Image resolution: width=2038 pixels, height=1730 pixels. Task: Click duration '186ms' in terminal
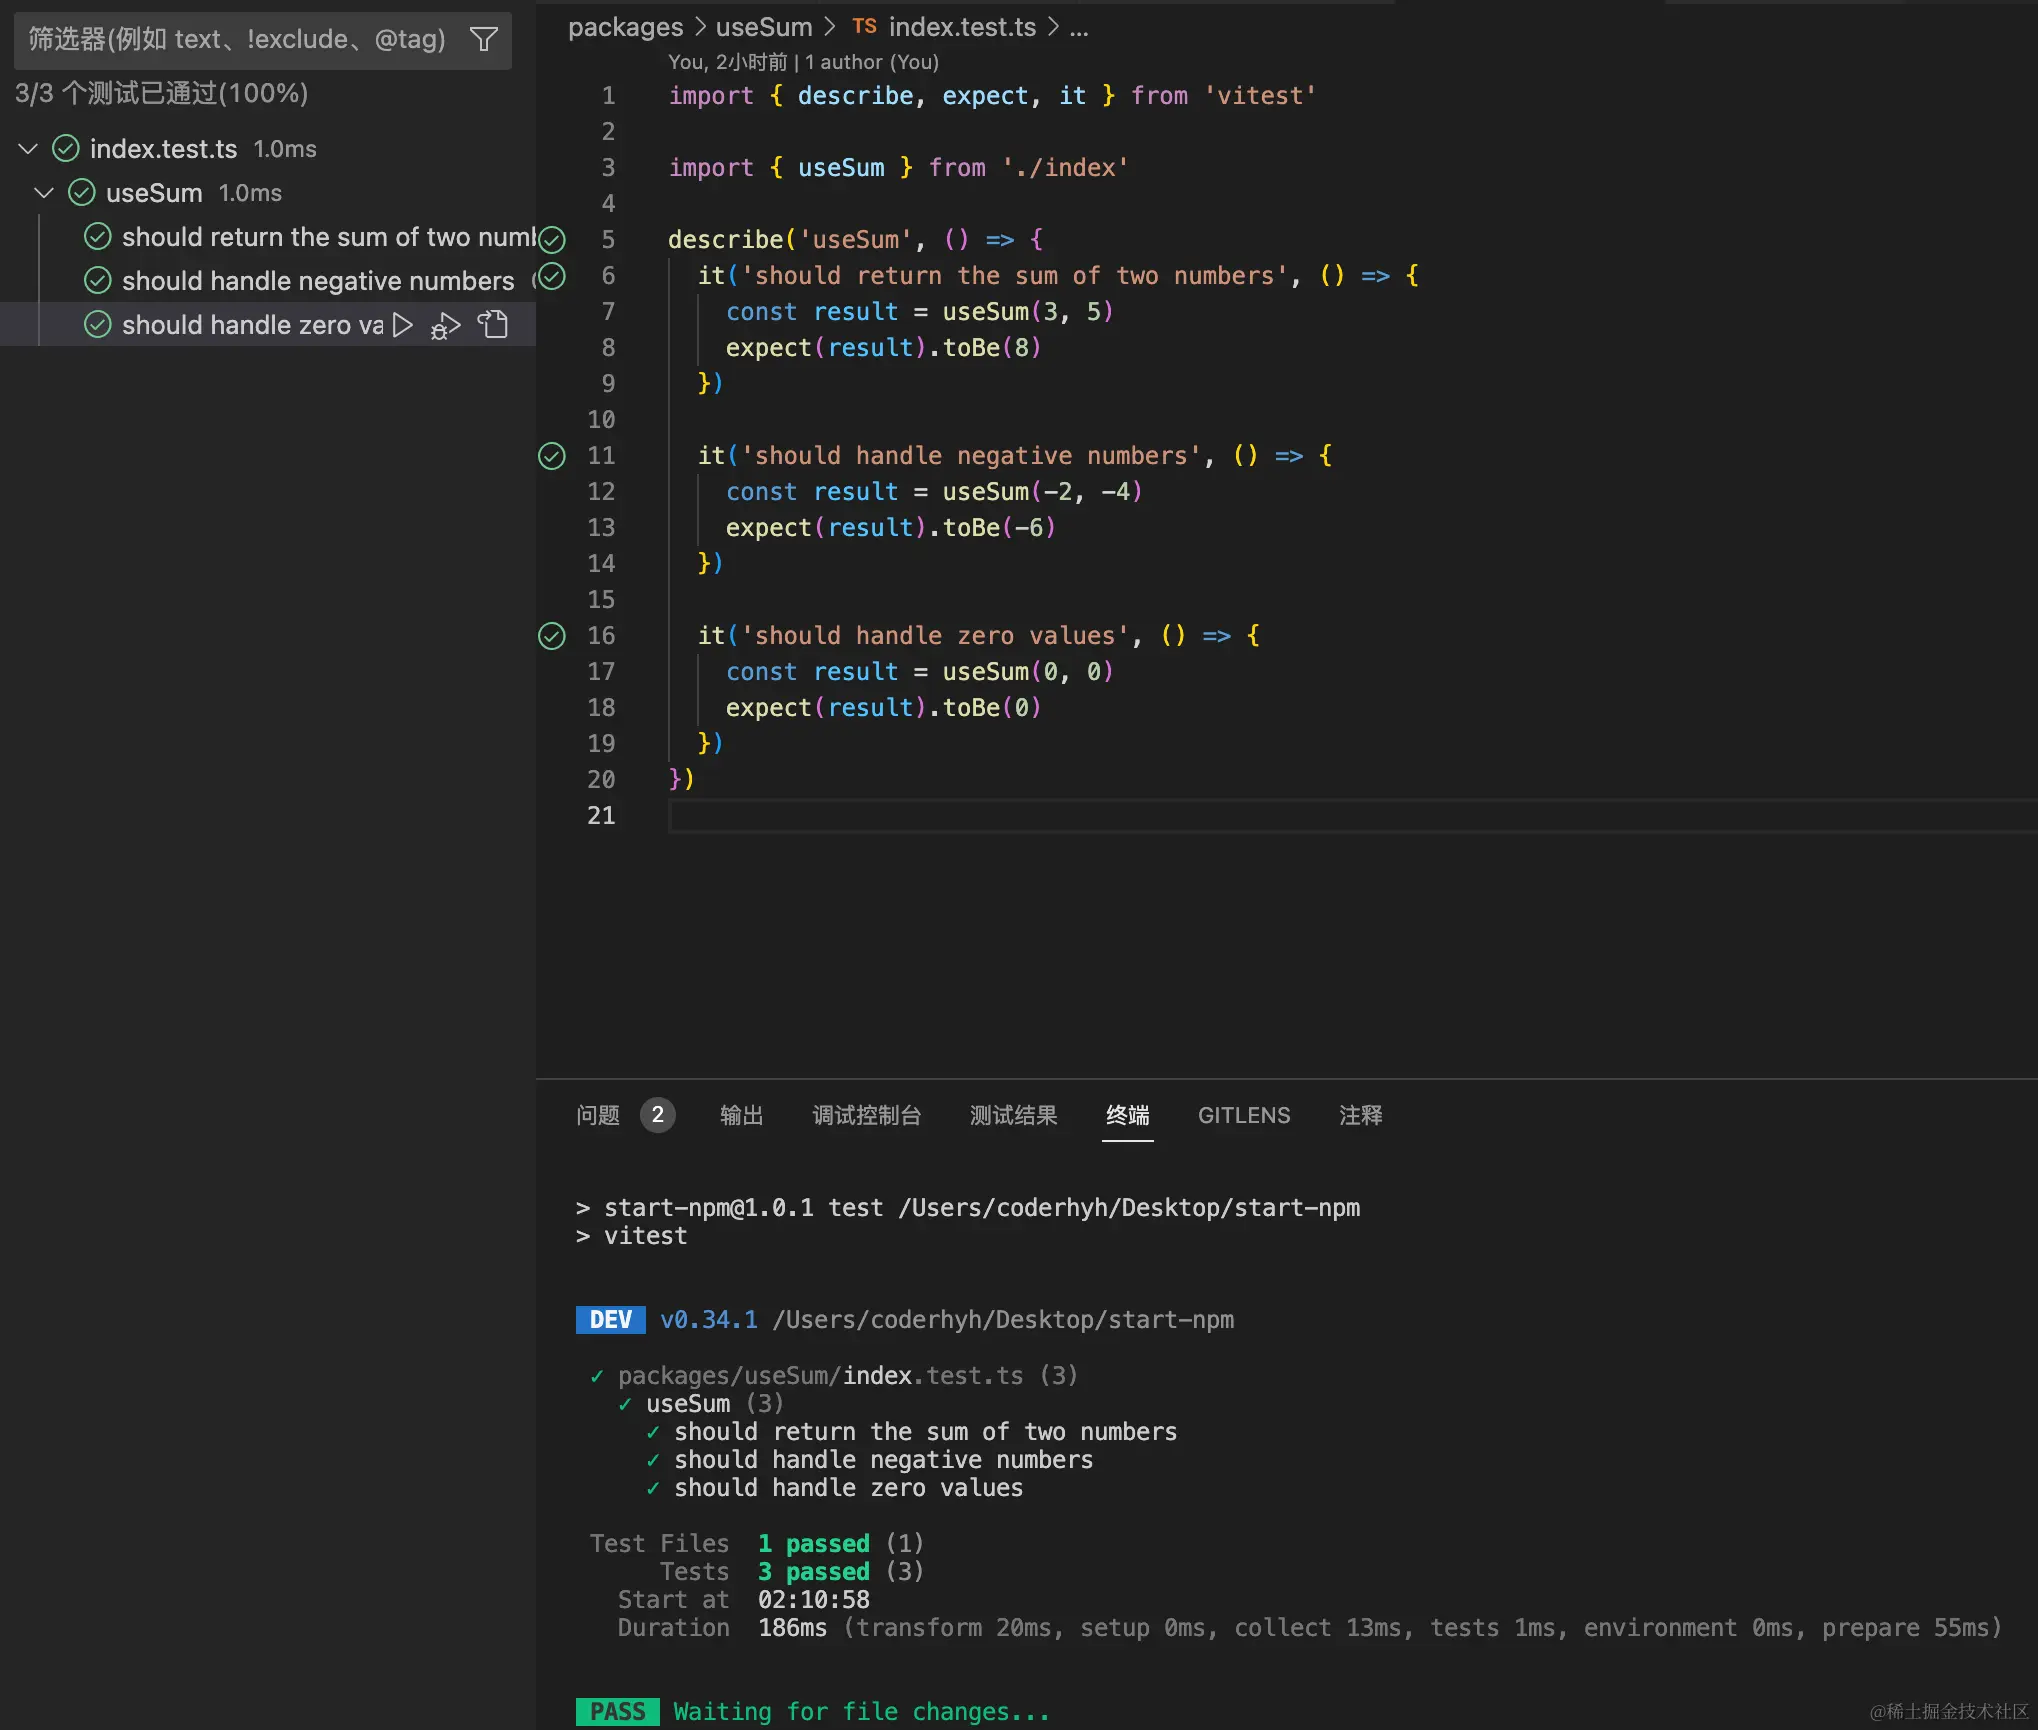pyautogui.click(x=793, y=1628)
